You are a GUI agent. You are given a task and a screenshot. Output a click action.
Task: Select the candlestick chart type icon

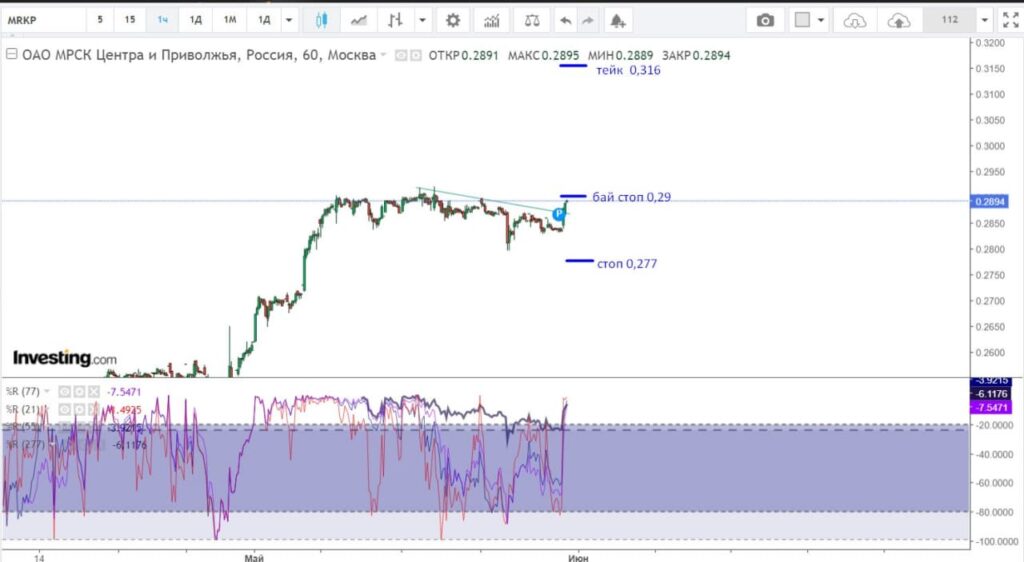click(x=321, y=20)
